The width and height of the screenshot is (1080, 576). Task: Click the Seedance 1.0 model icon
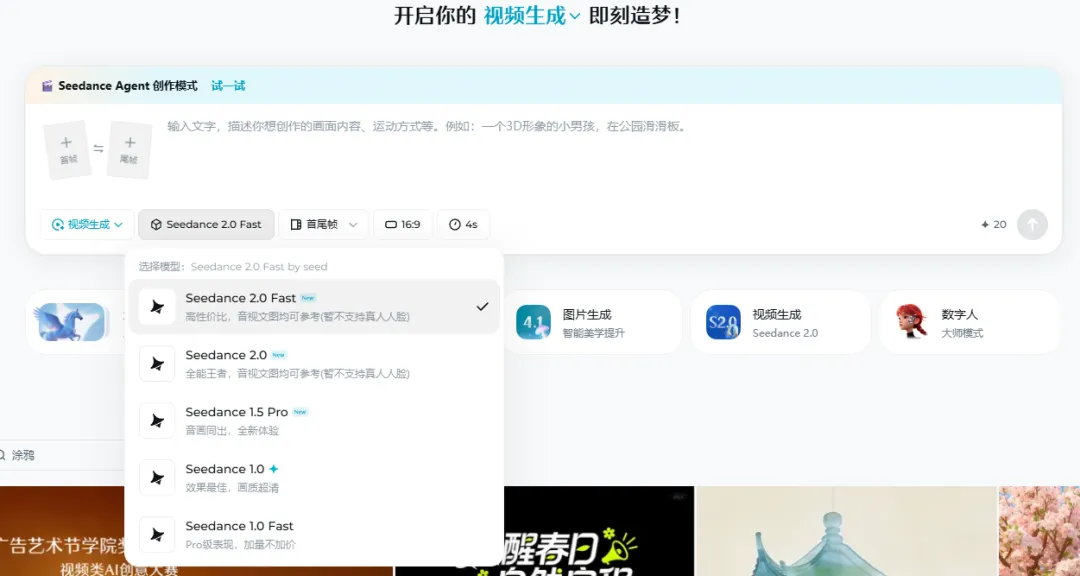(x=157, y=477)
